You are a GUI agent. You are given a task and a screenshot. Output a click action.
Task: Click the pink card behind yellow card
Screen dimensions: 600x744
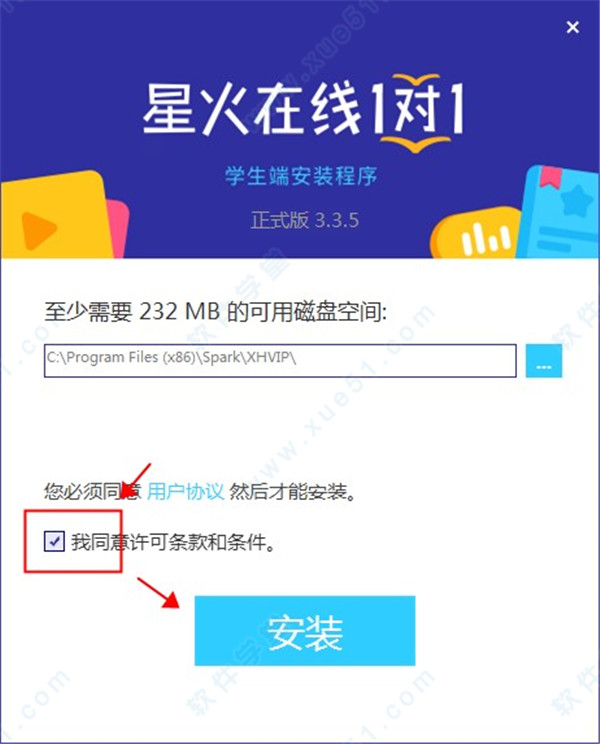[119, 229]
